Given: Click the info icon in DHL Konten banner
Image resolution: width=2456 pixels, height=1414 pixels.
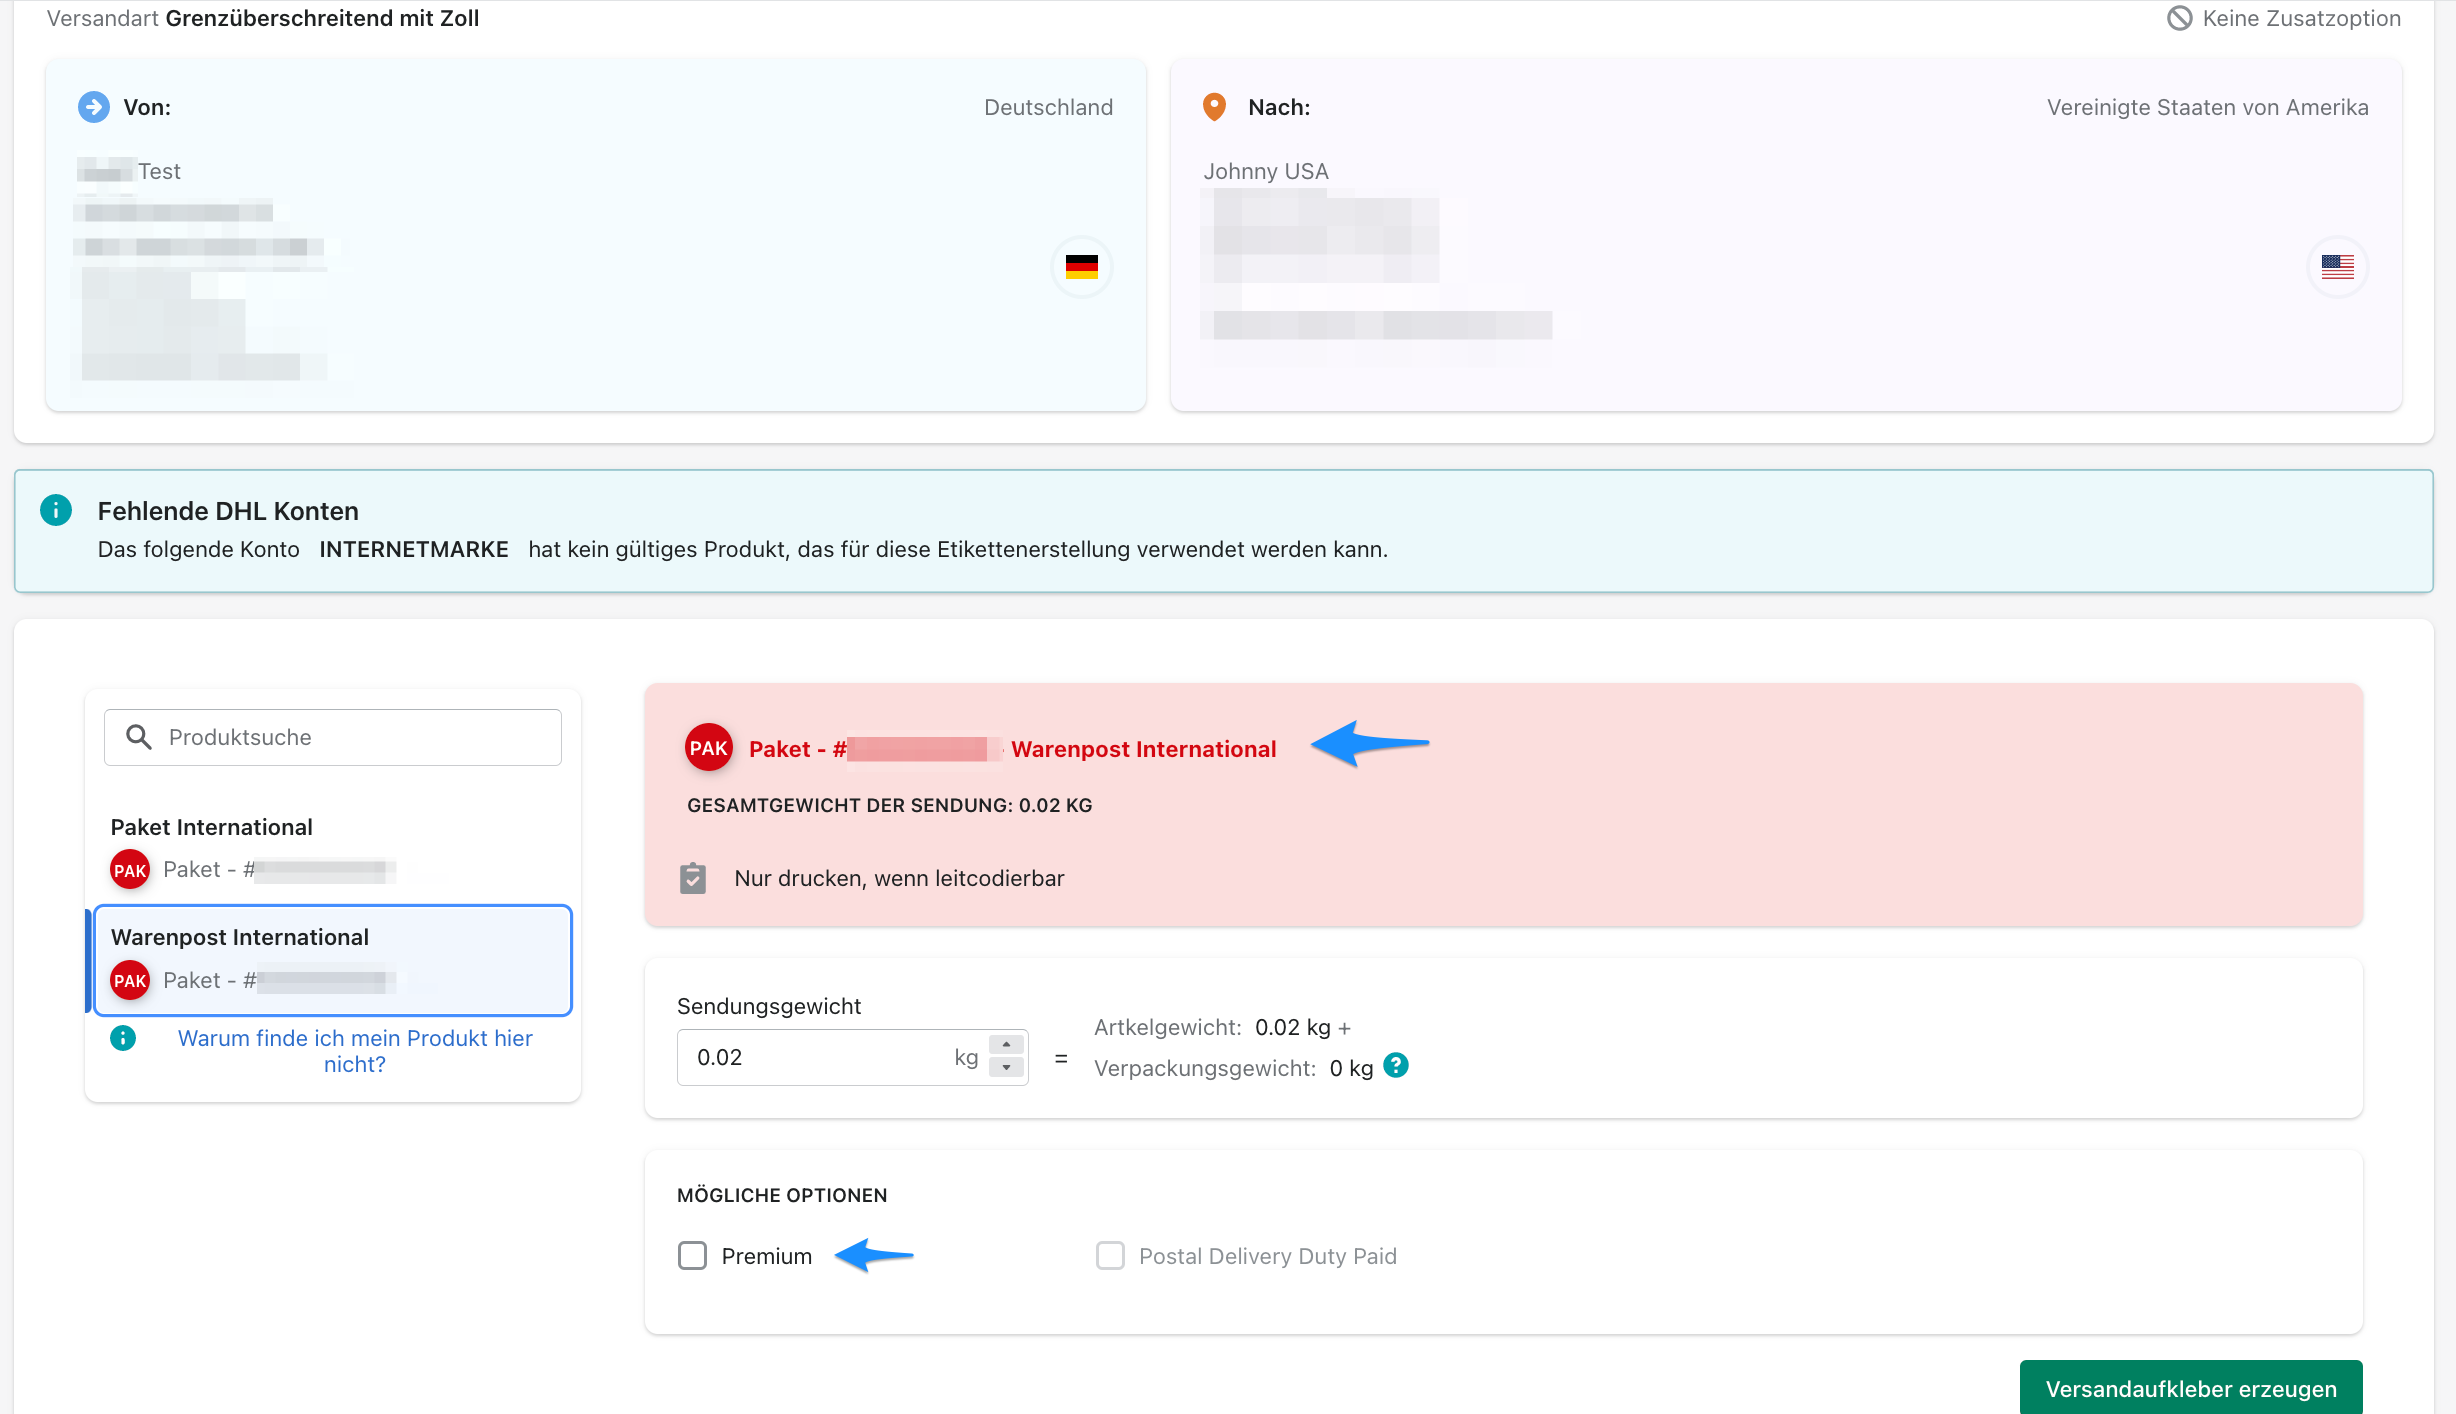Looking at the screenshot, I should click(56, 511).
